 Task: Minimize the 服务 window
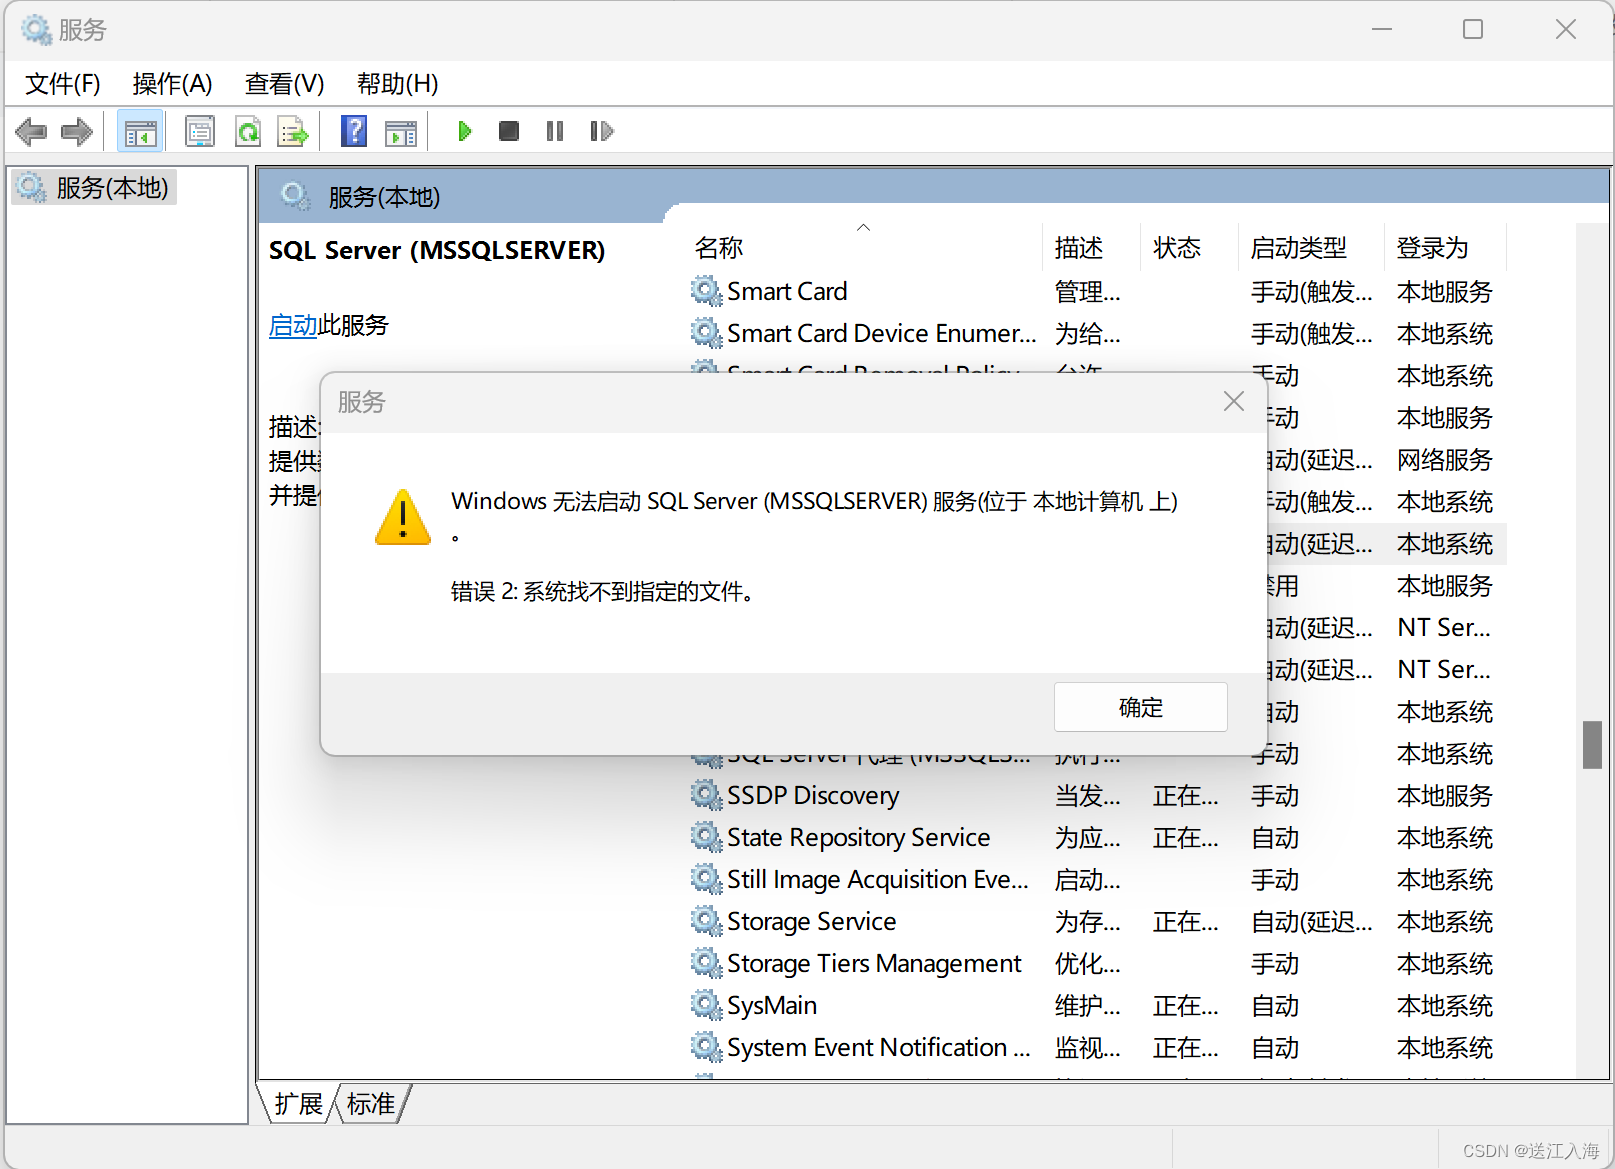(x=1382, y=30)
